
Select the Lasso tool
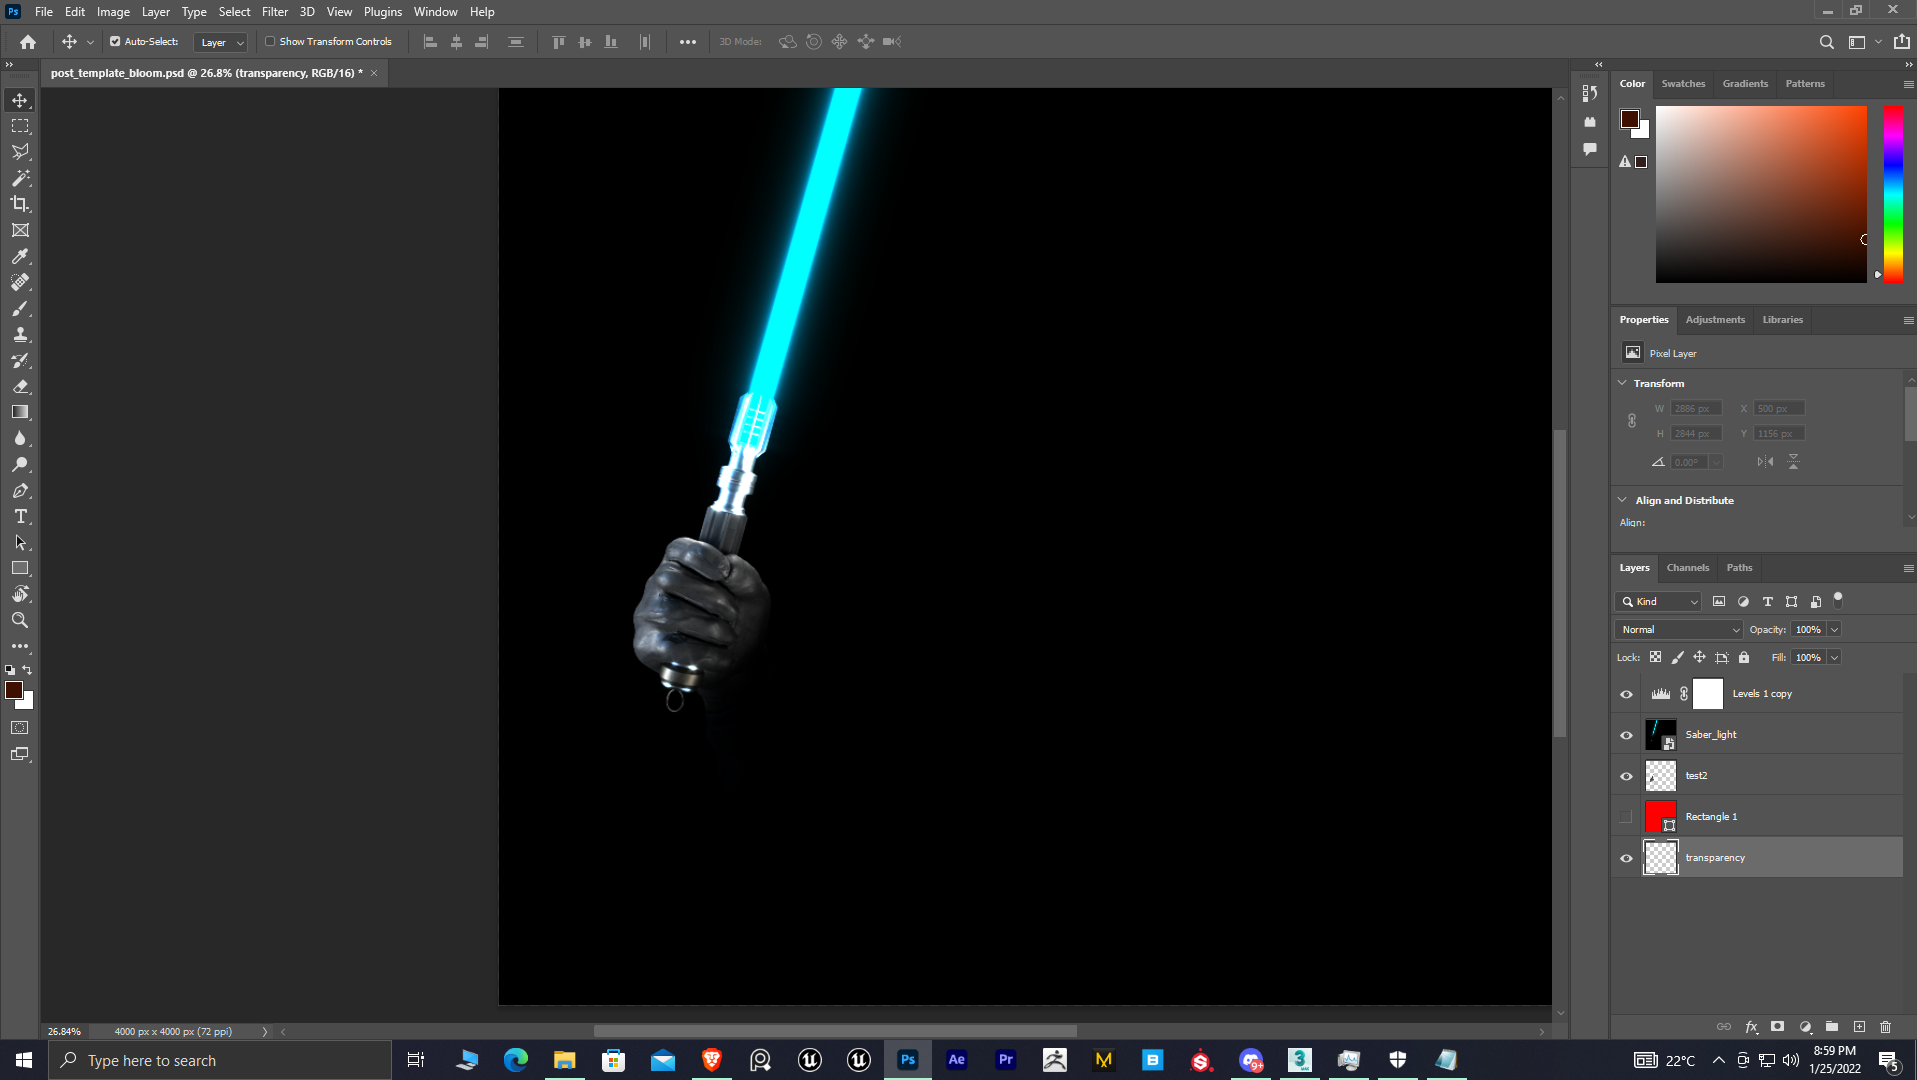pyautogui.click(x=20, y=152)
